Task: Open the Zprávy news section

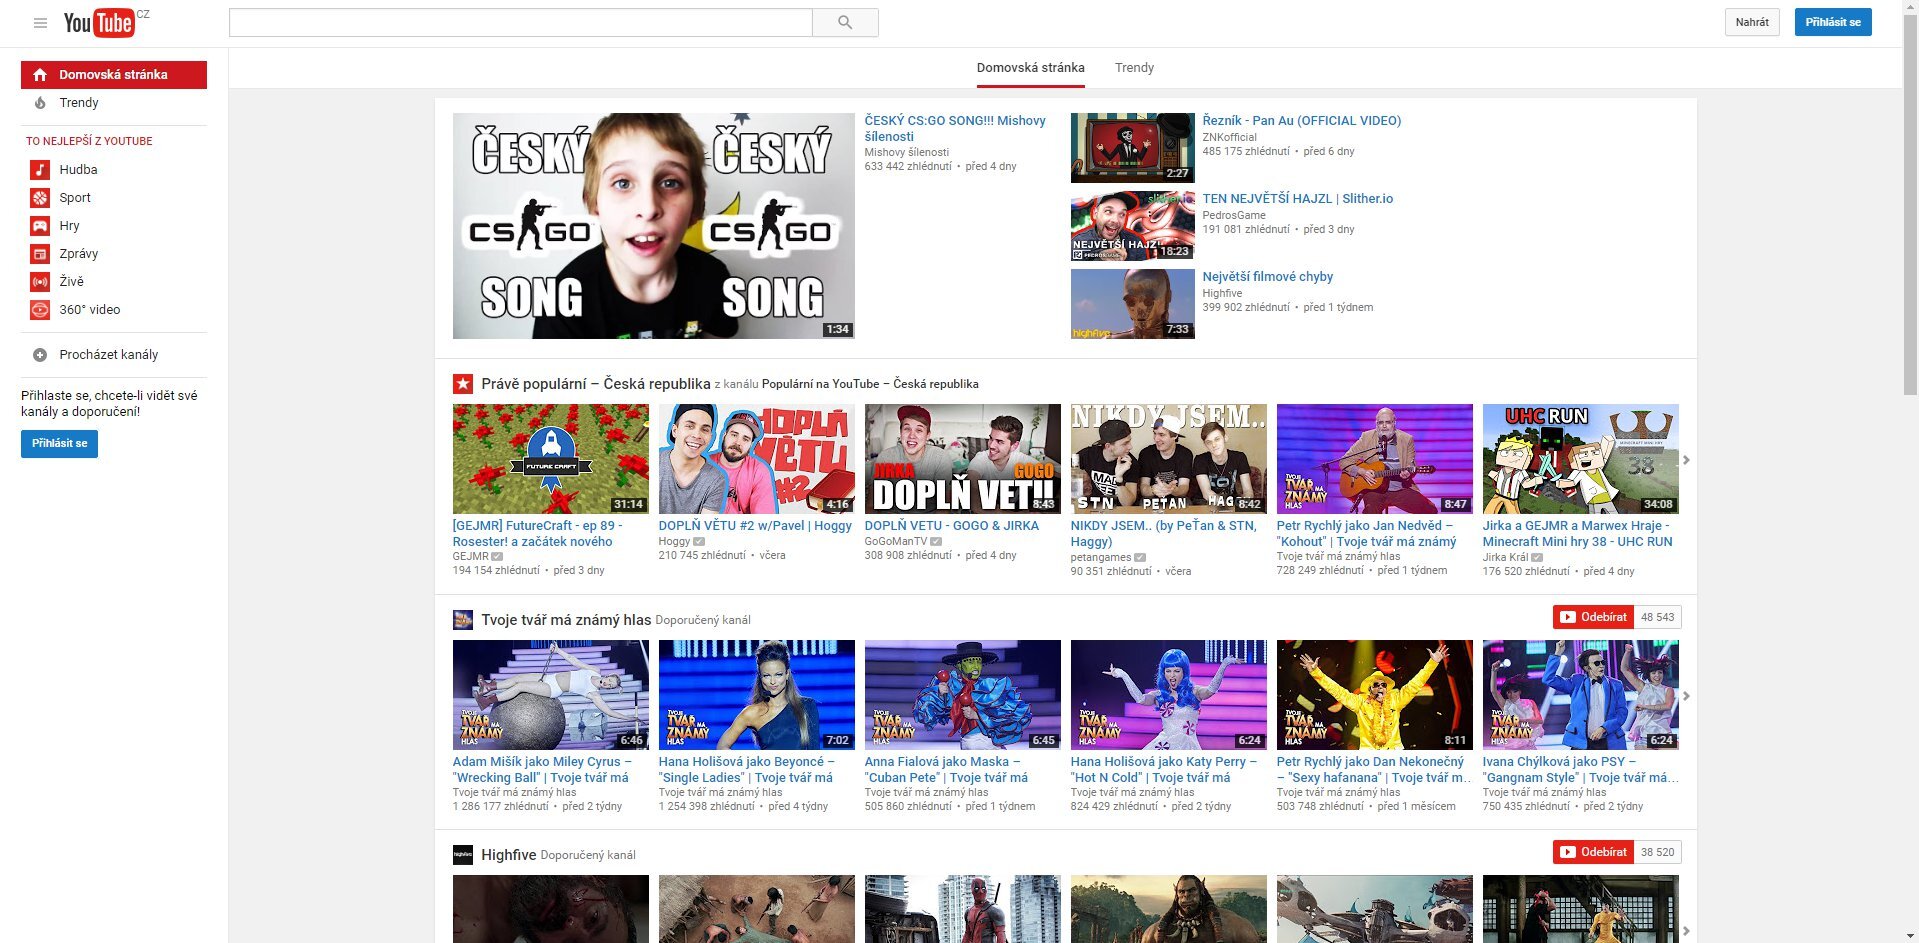Action: click(39, 253)
